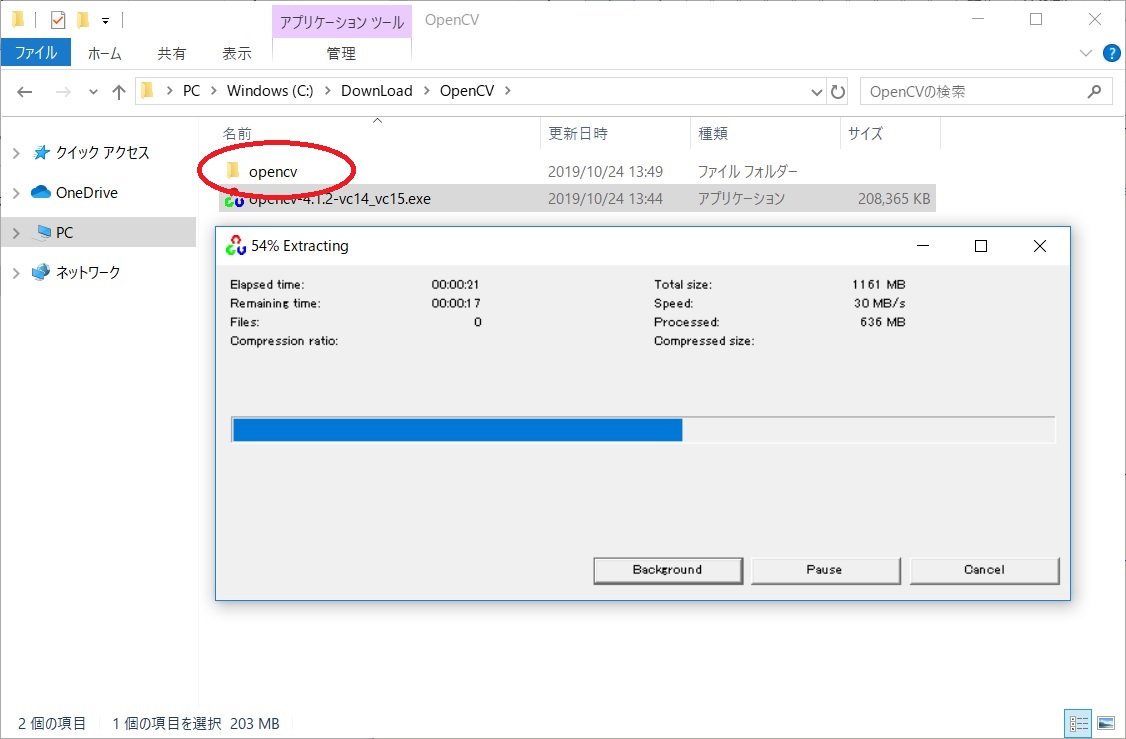Click the Background button in the extraction dialog
This screenshot has width=1126, height=739.
(x=667, y=569)
